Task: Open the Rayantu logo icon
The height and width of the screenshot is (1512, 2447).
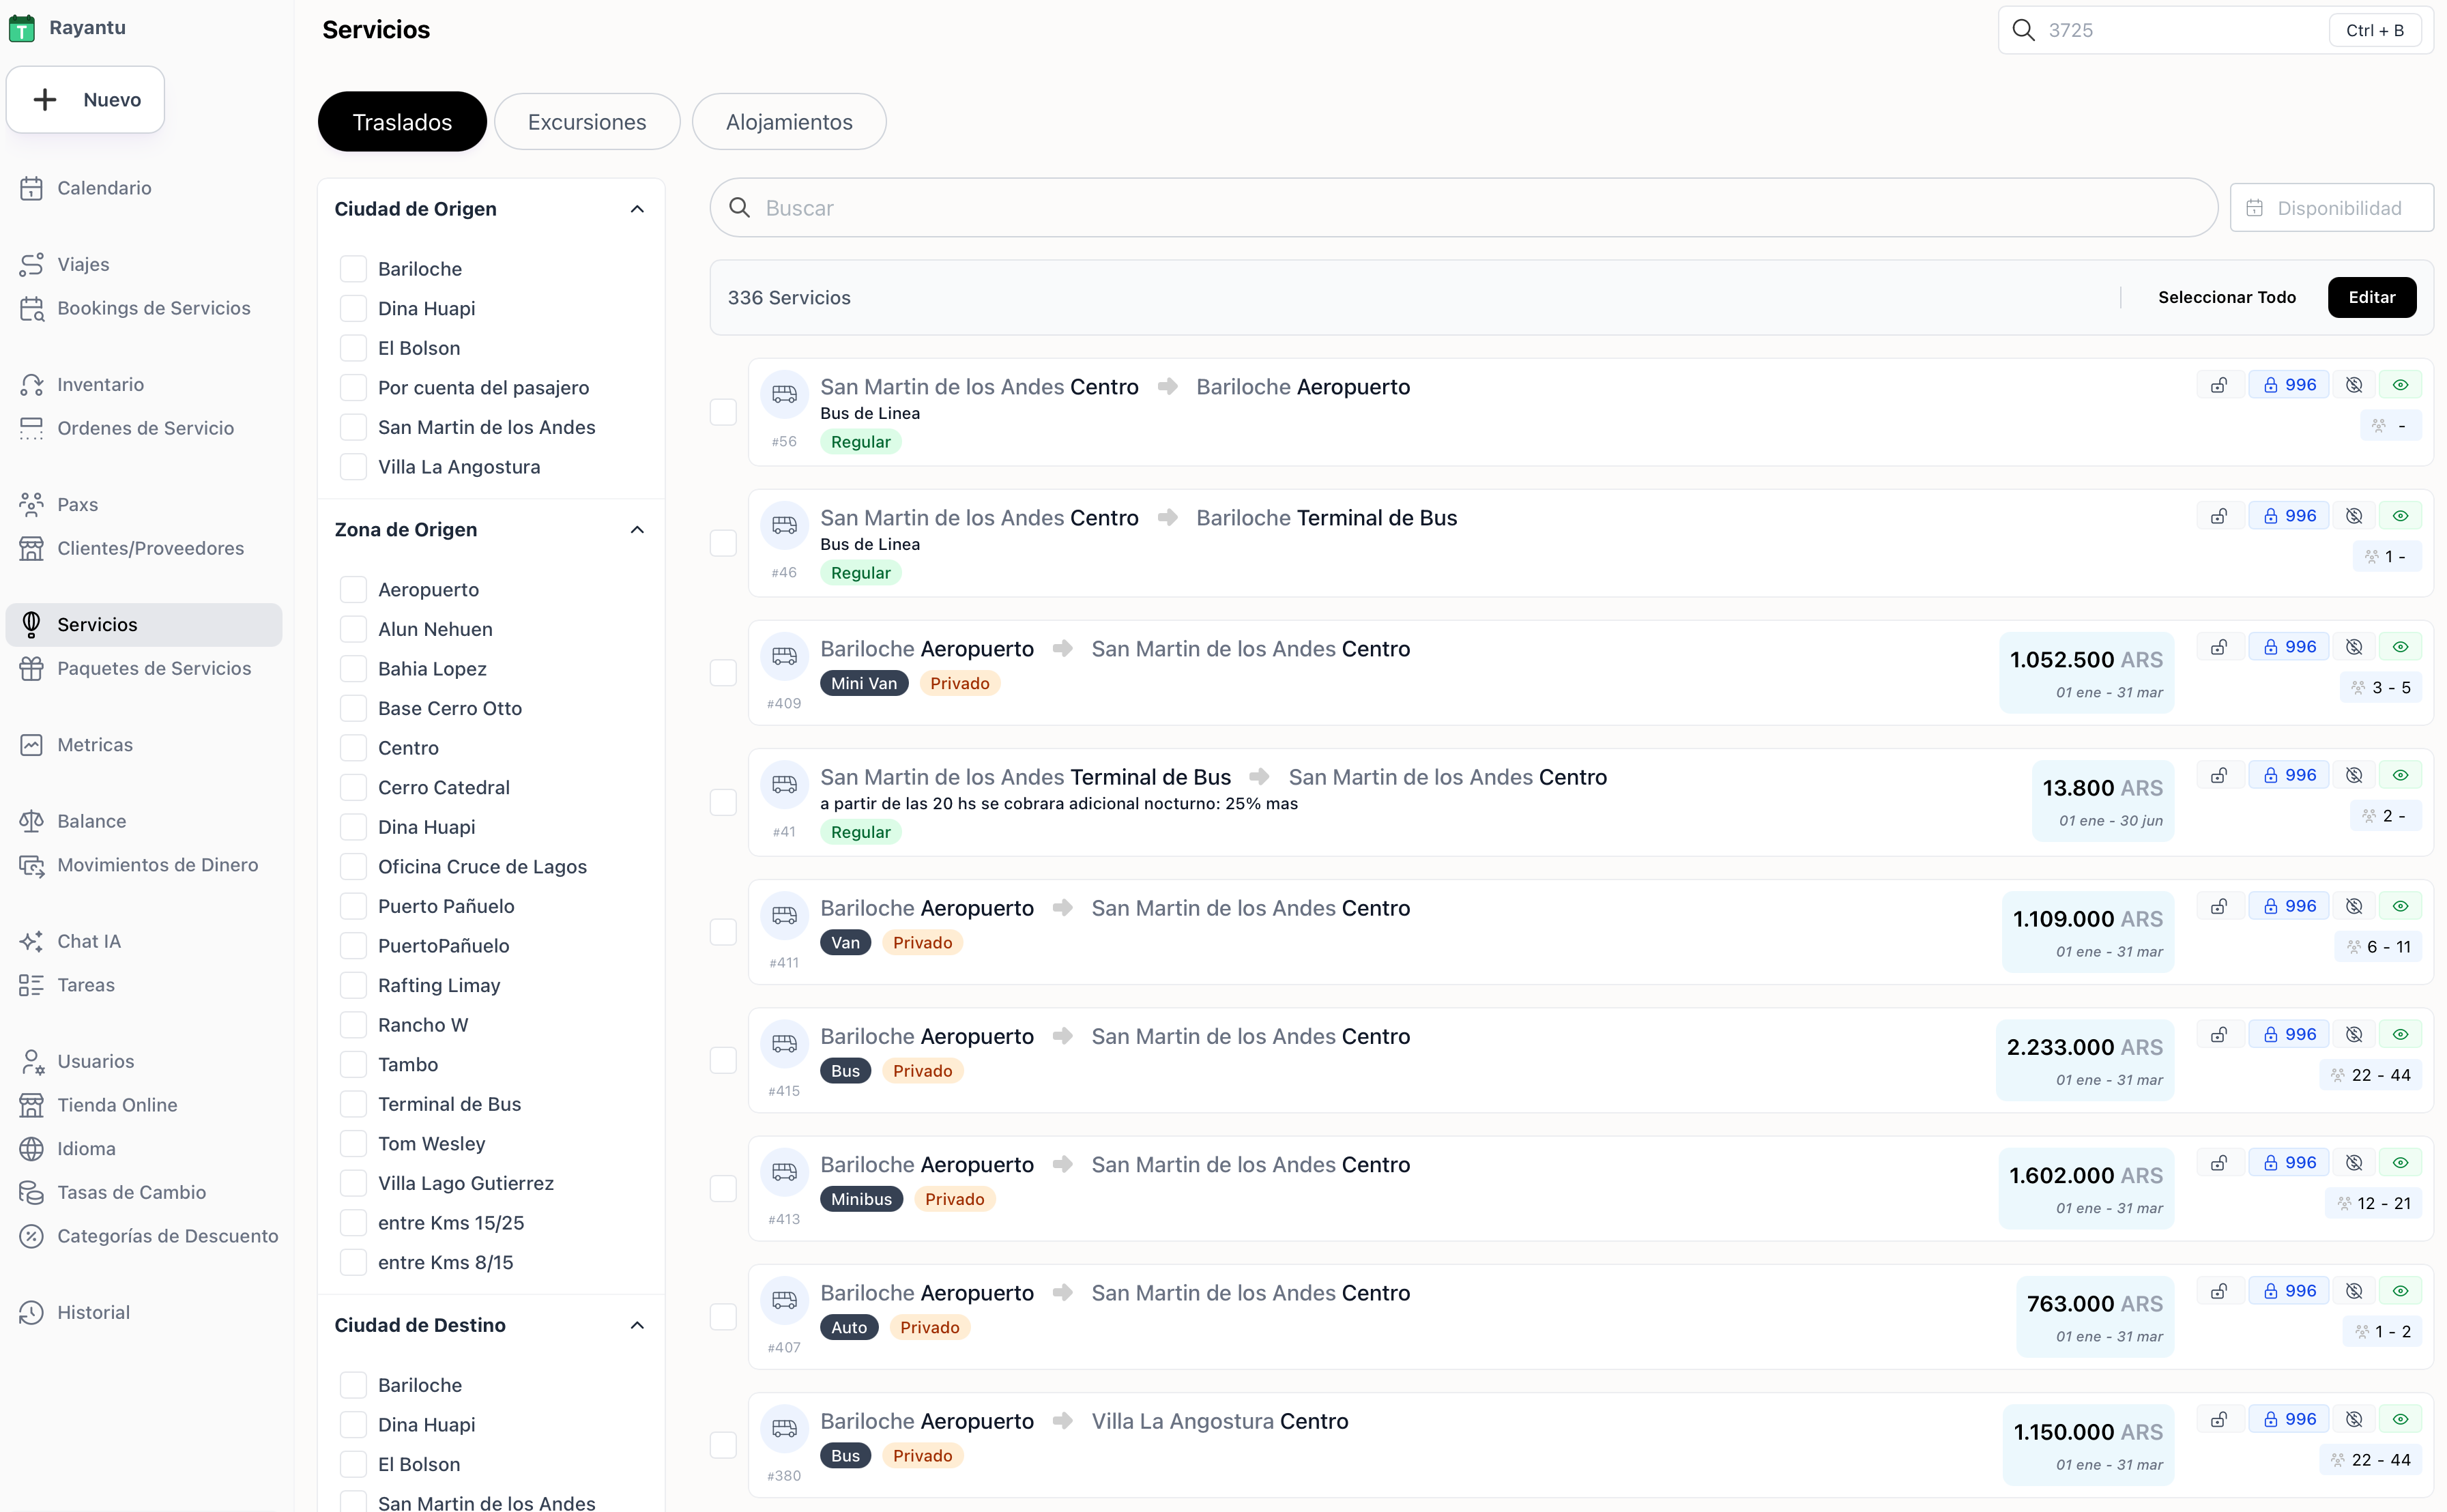Action: coord(22,27)
